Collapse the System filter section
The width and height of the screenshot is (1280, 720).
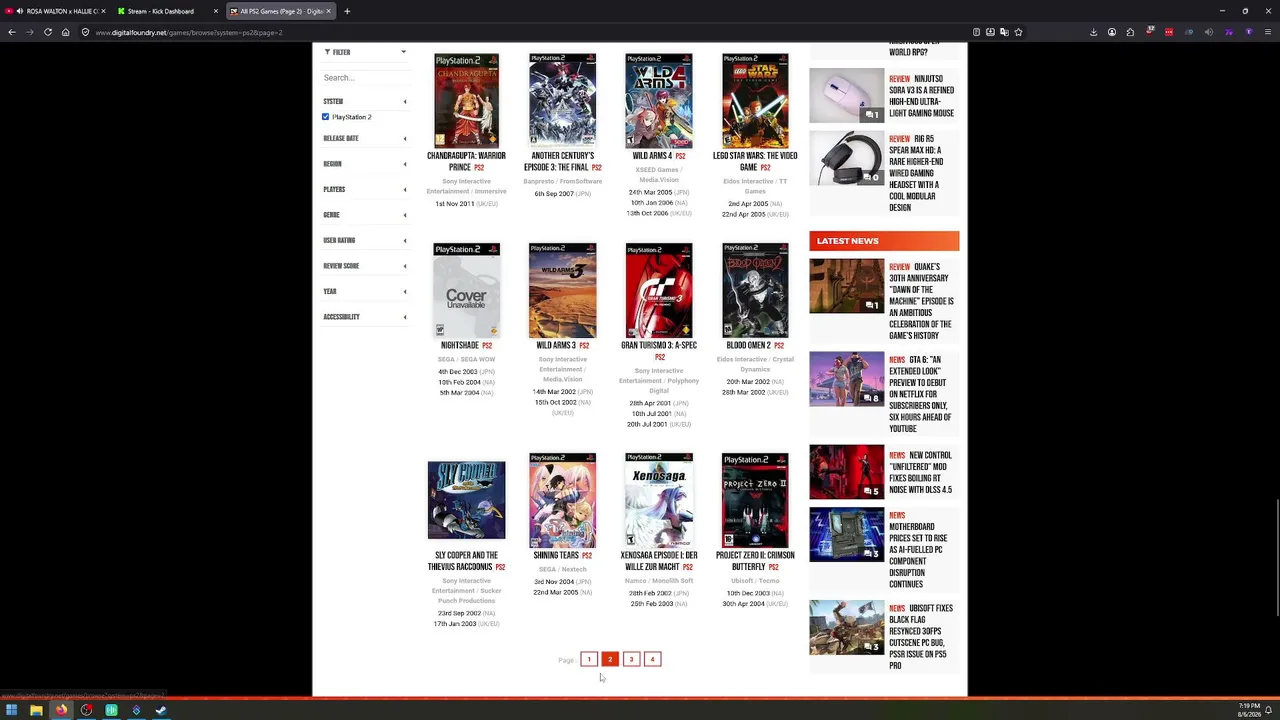click(364, 101)
